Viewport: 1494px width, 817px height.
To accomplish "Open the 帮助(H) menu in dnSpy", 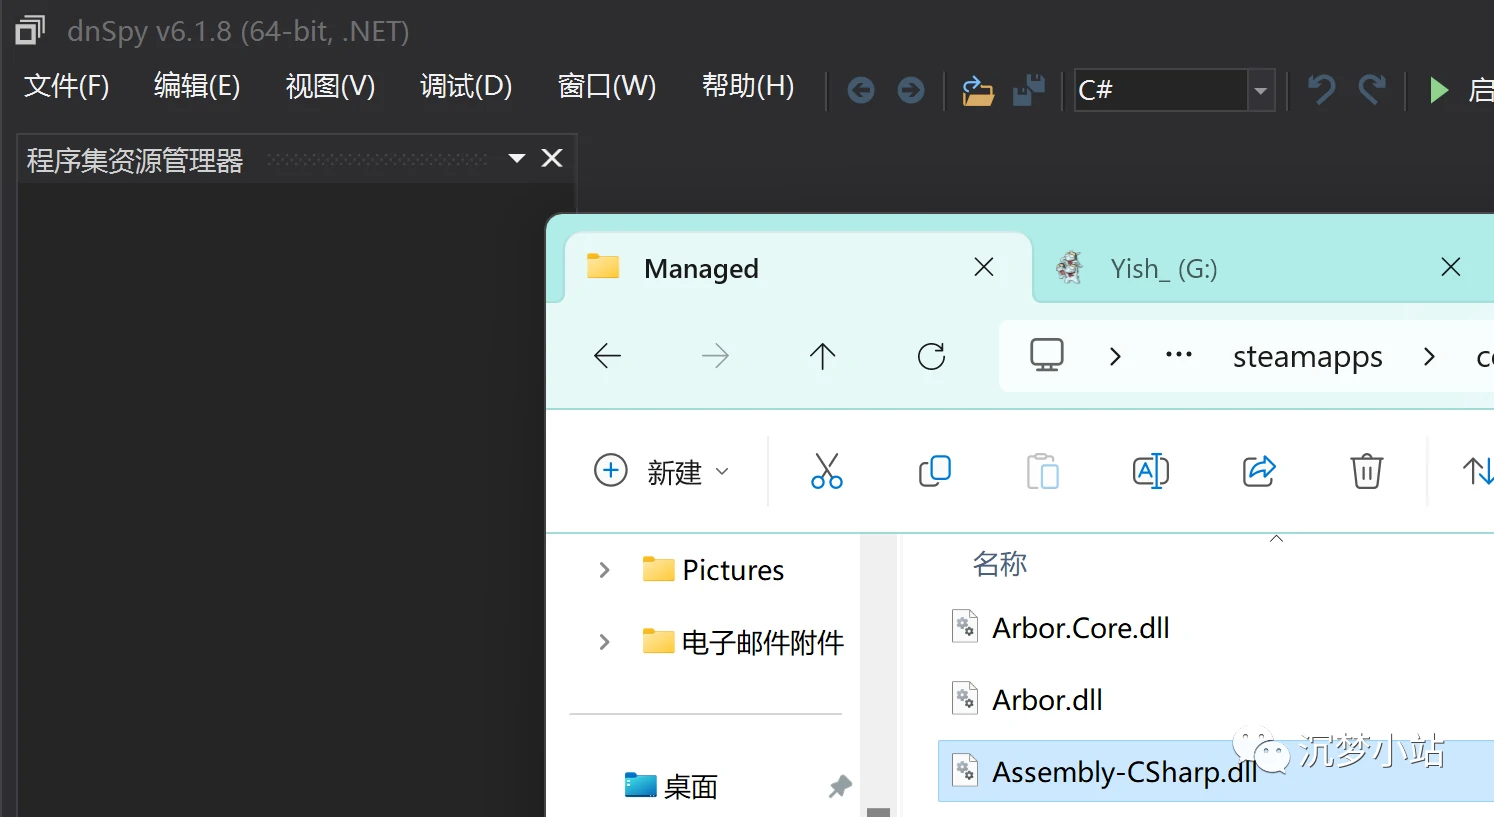I will pyautogui.click(x=748, y=87).
